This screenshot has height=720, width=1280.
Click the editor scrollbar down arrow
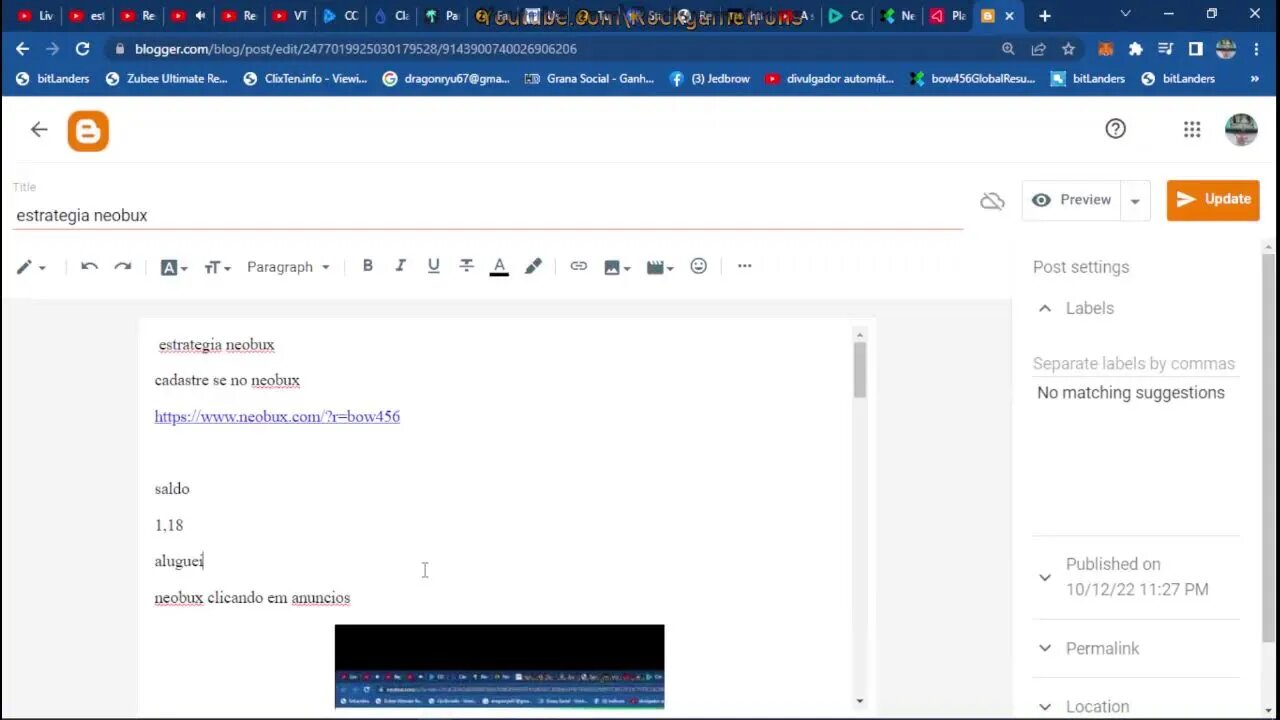pyautogui.click(x=859, y=701)
